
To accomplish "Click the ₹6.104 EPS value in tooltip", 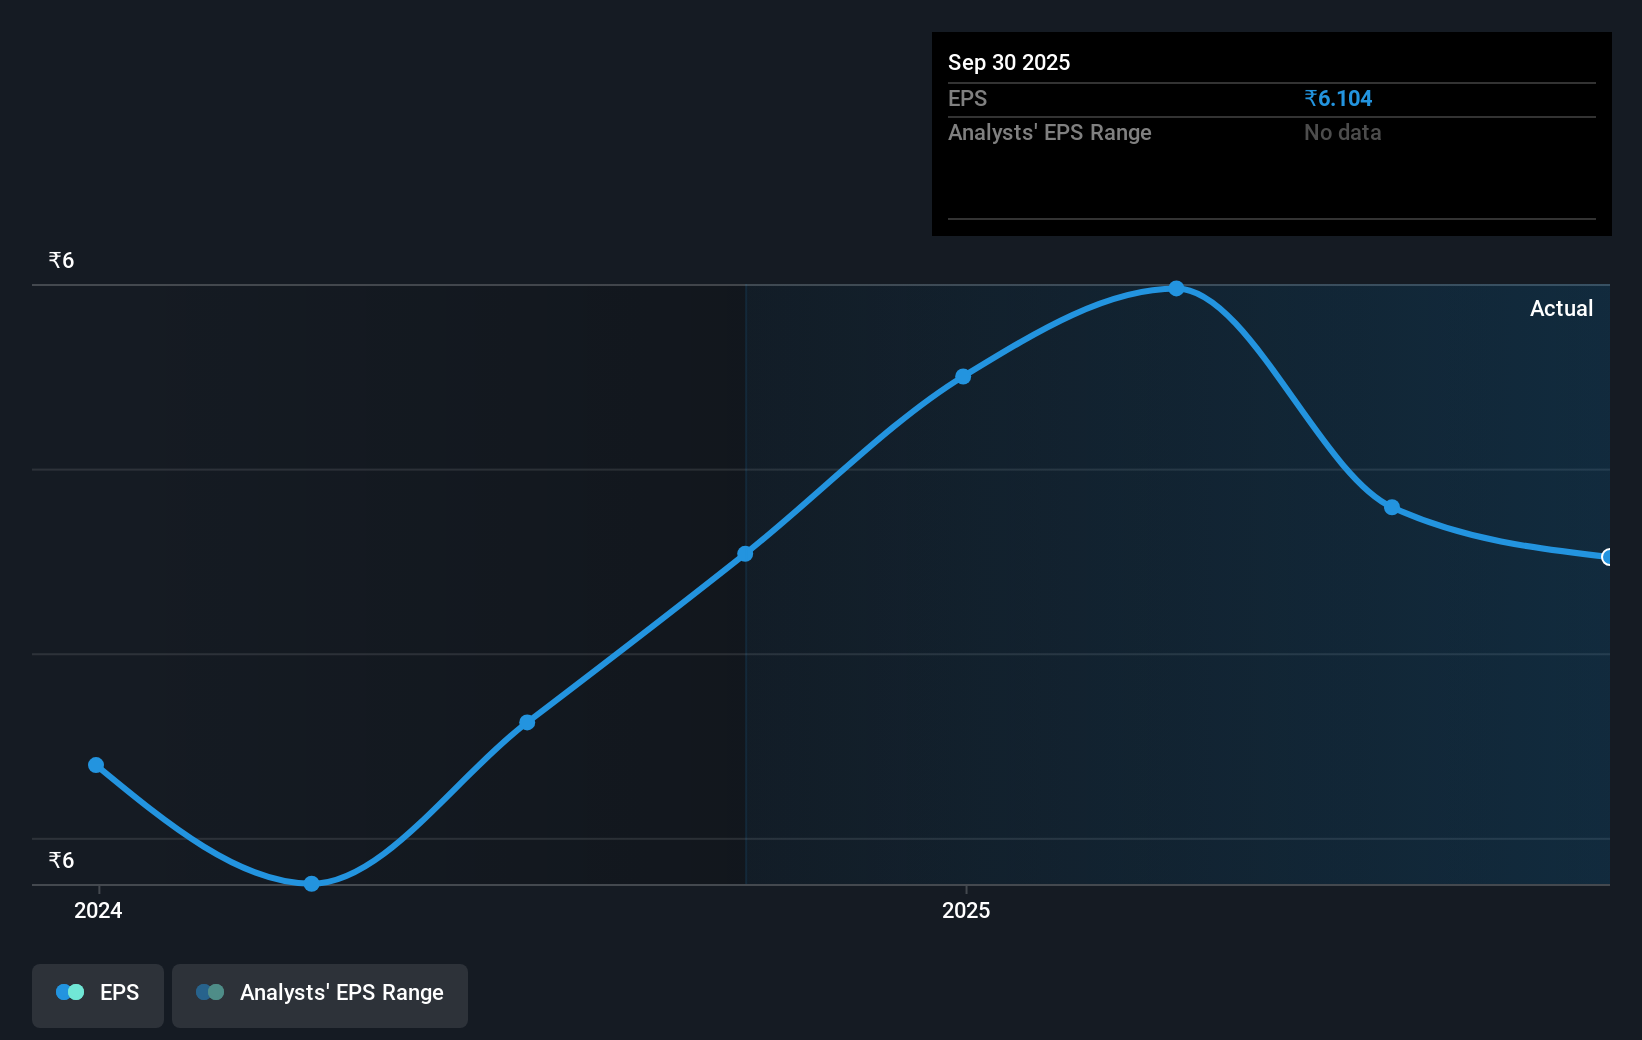I will point(1338,98).
